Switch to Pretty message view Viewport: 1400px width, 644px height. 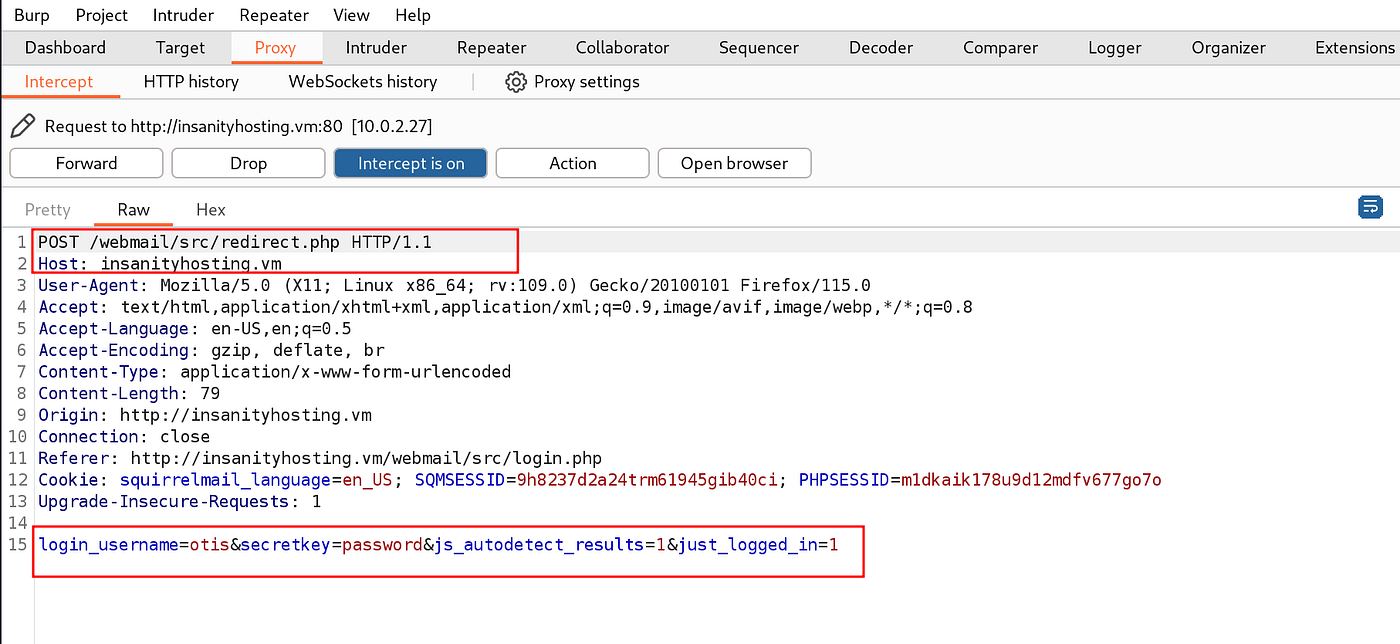pyautogui.click(x=48, y=210)
